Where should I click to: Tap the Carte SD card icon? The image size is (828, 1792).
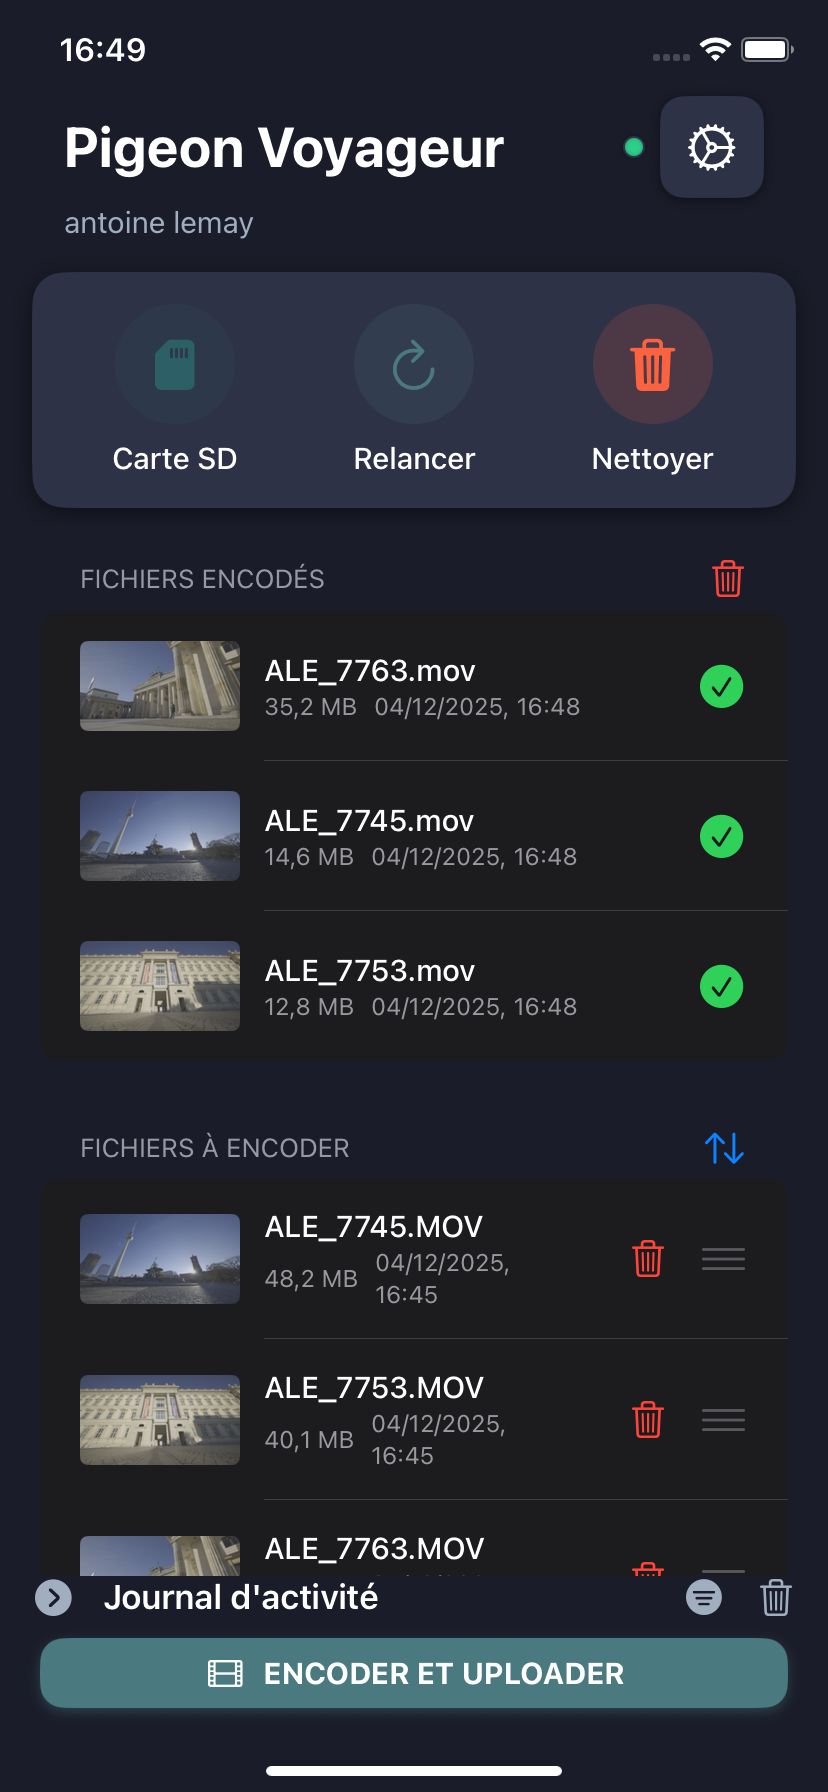(x=175, y=364)
